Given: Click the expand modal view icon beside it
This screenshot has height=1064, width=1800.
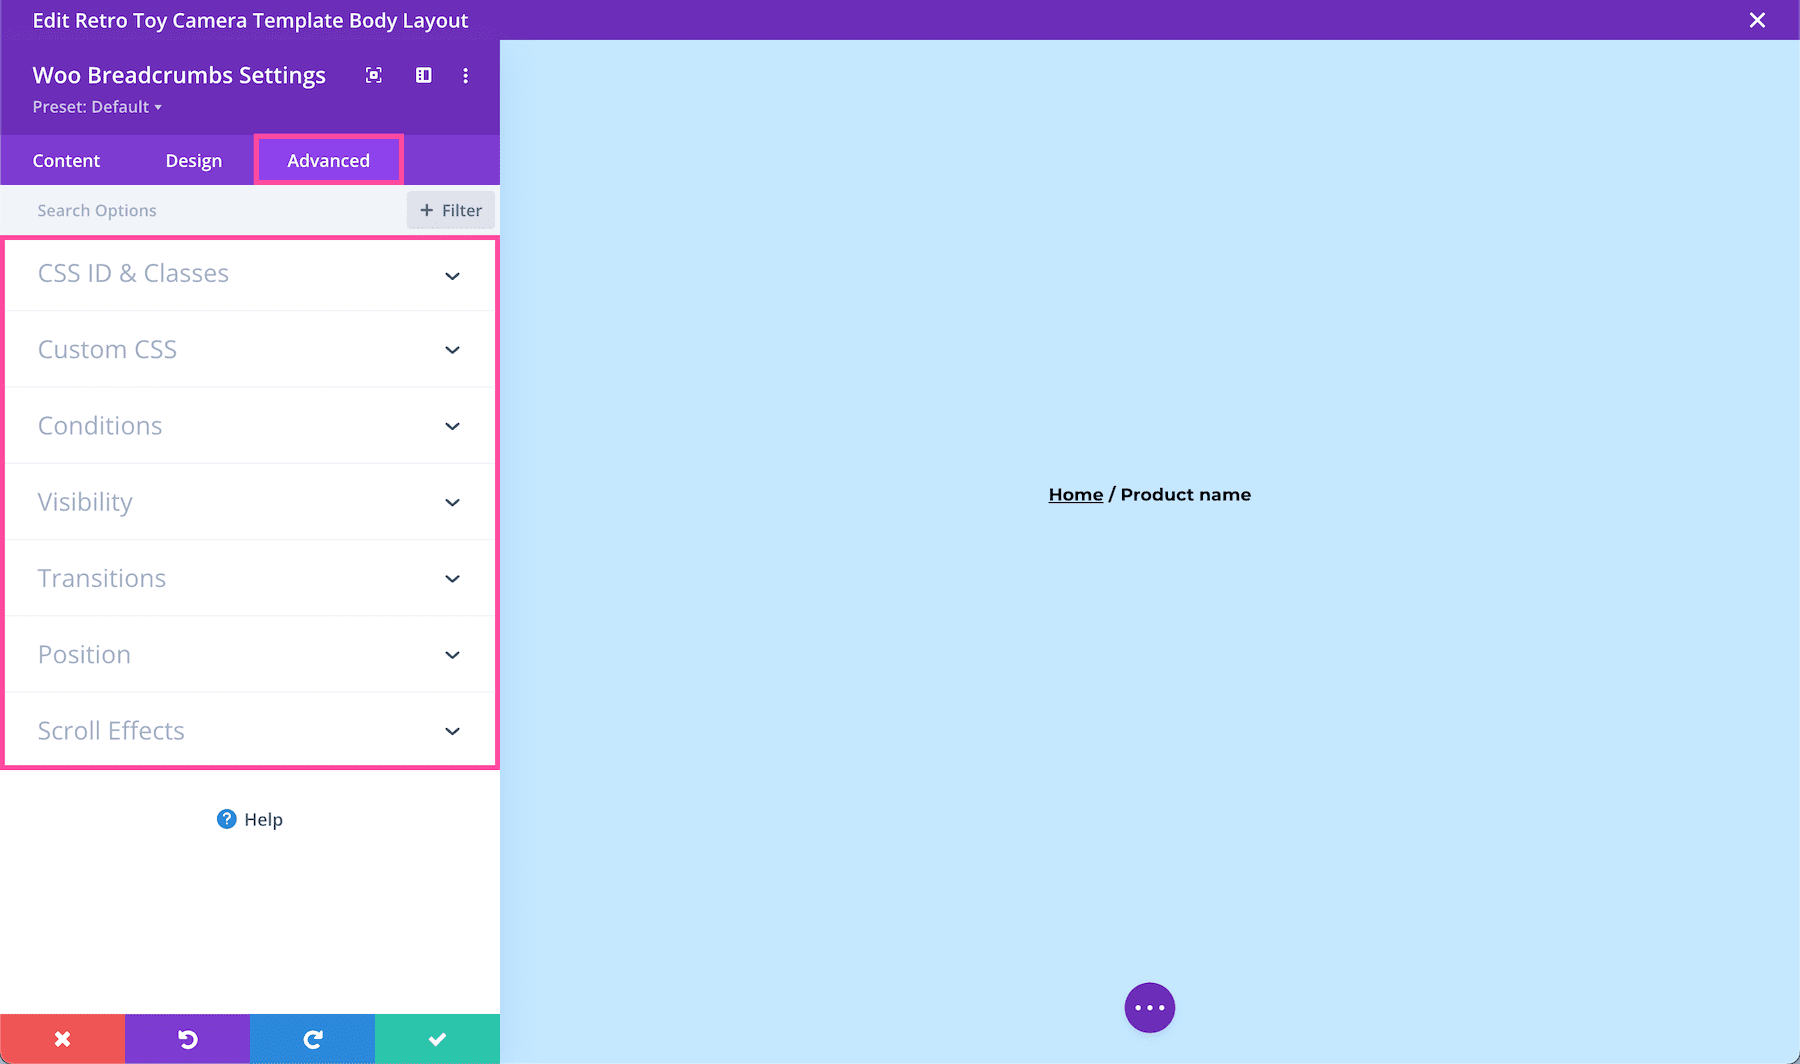Looking at the screenshot, I should pos(423,75).
